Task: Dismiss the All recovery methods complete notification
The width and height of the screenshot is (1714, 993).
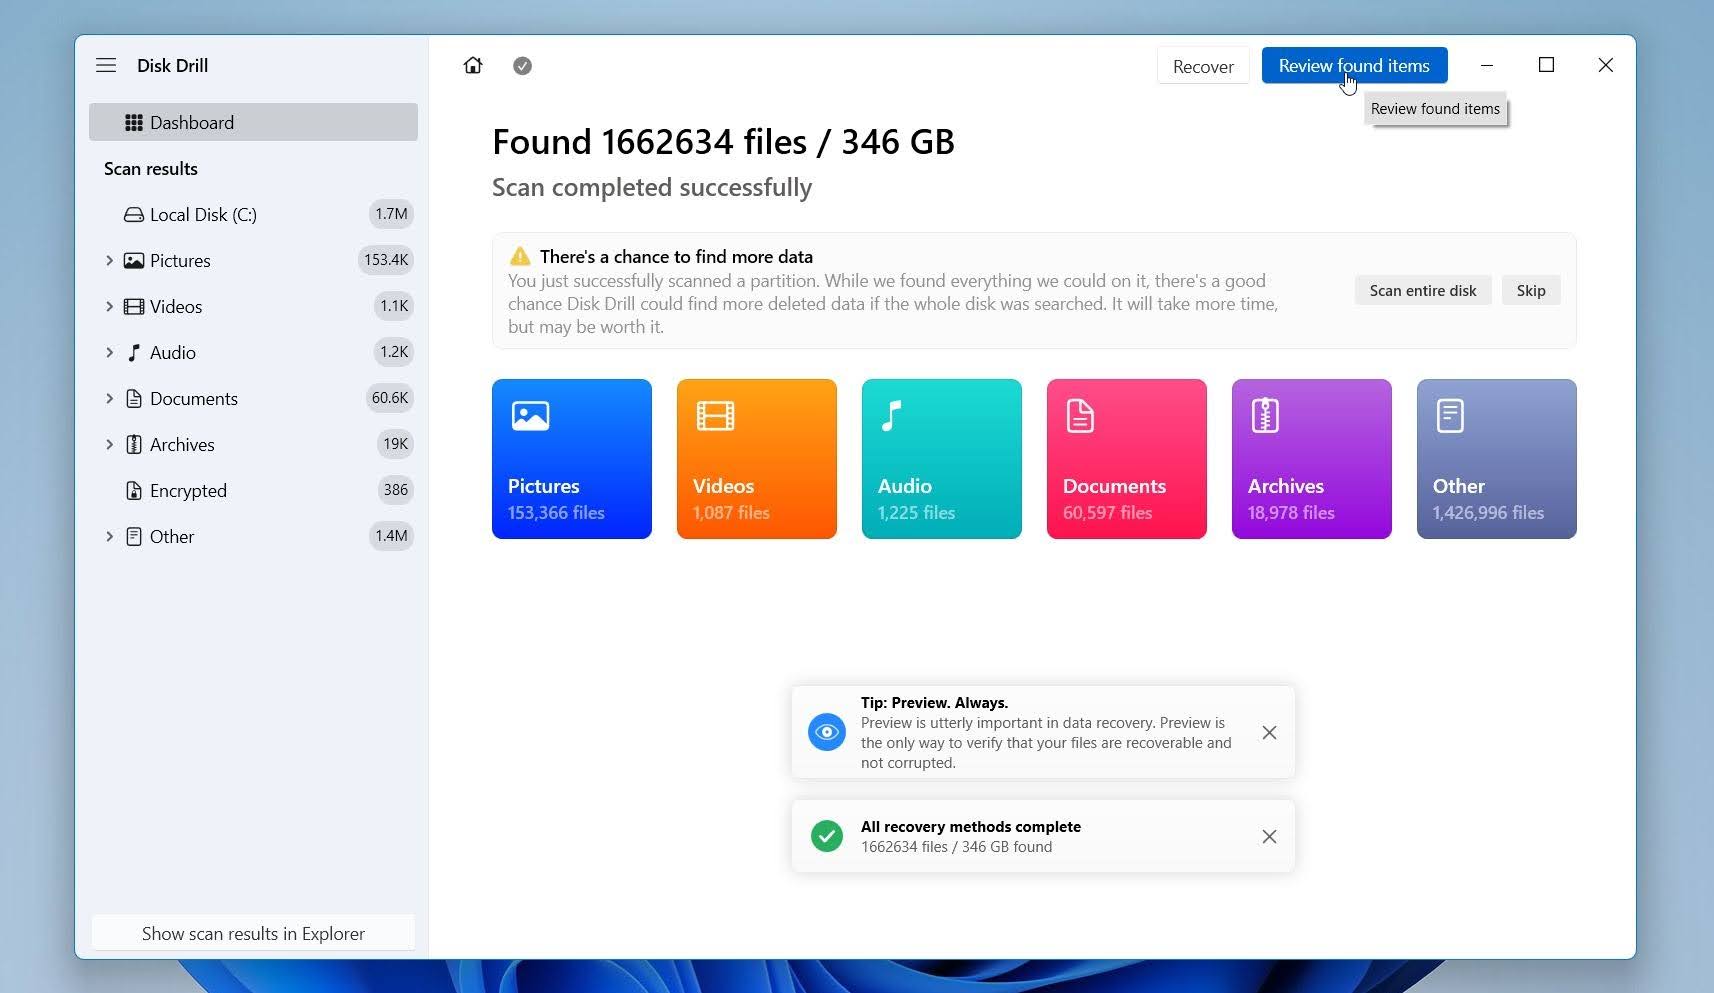Action: pyautogui.click(x=1269, y=837)
